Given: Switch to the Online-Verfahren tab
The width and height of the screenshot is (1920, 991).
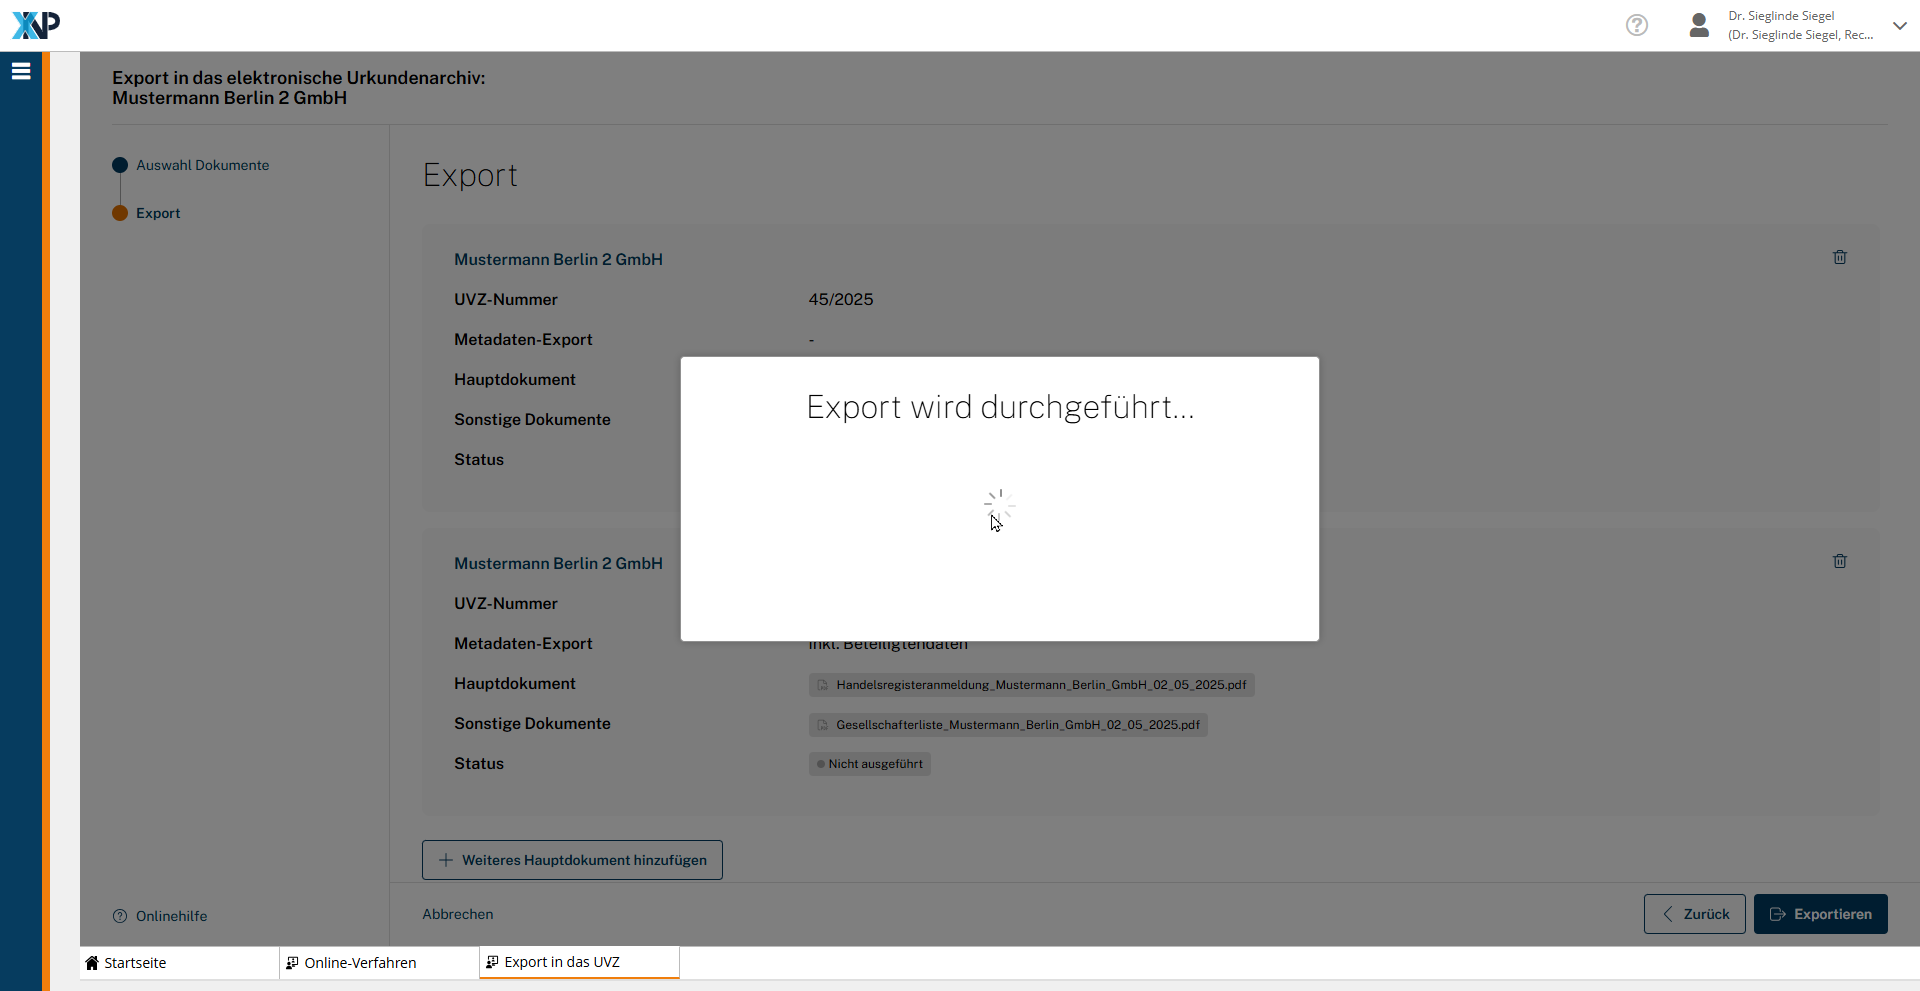Looking at the screenshot, I should click(360, 963).
